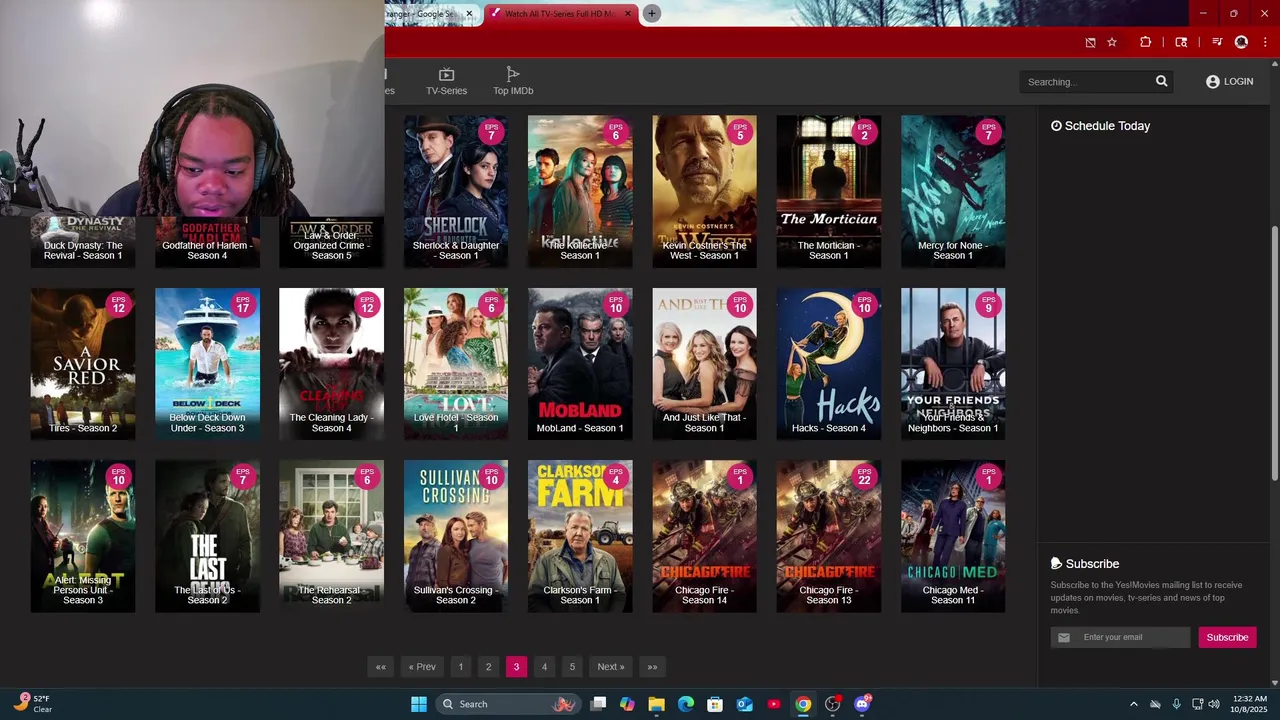The height and width of the screenshot is (720, 1280).
Task: Select current pagination page 3
Action: [x=516, y=667]
